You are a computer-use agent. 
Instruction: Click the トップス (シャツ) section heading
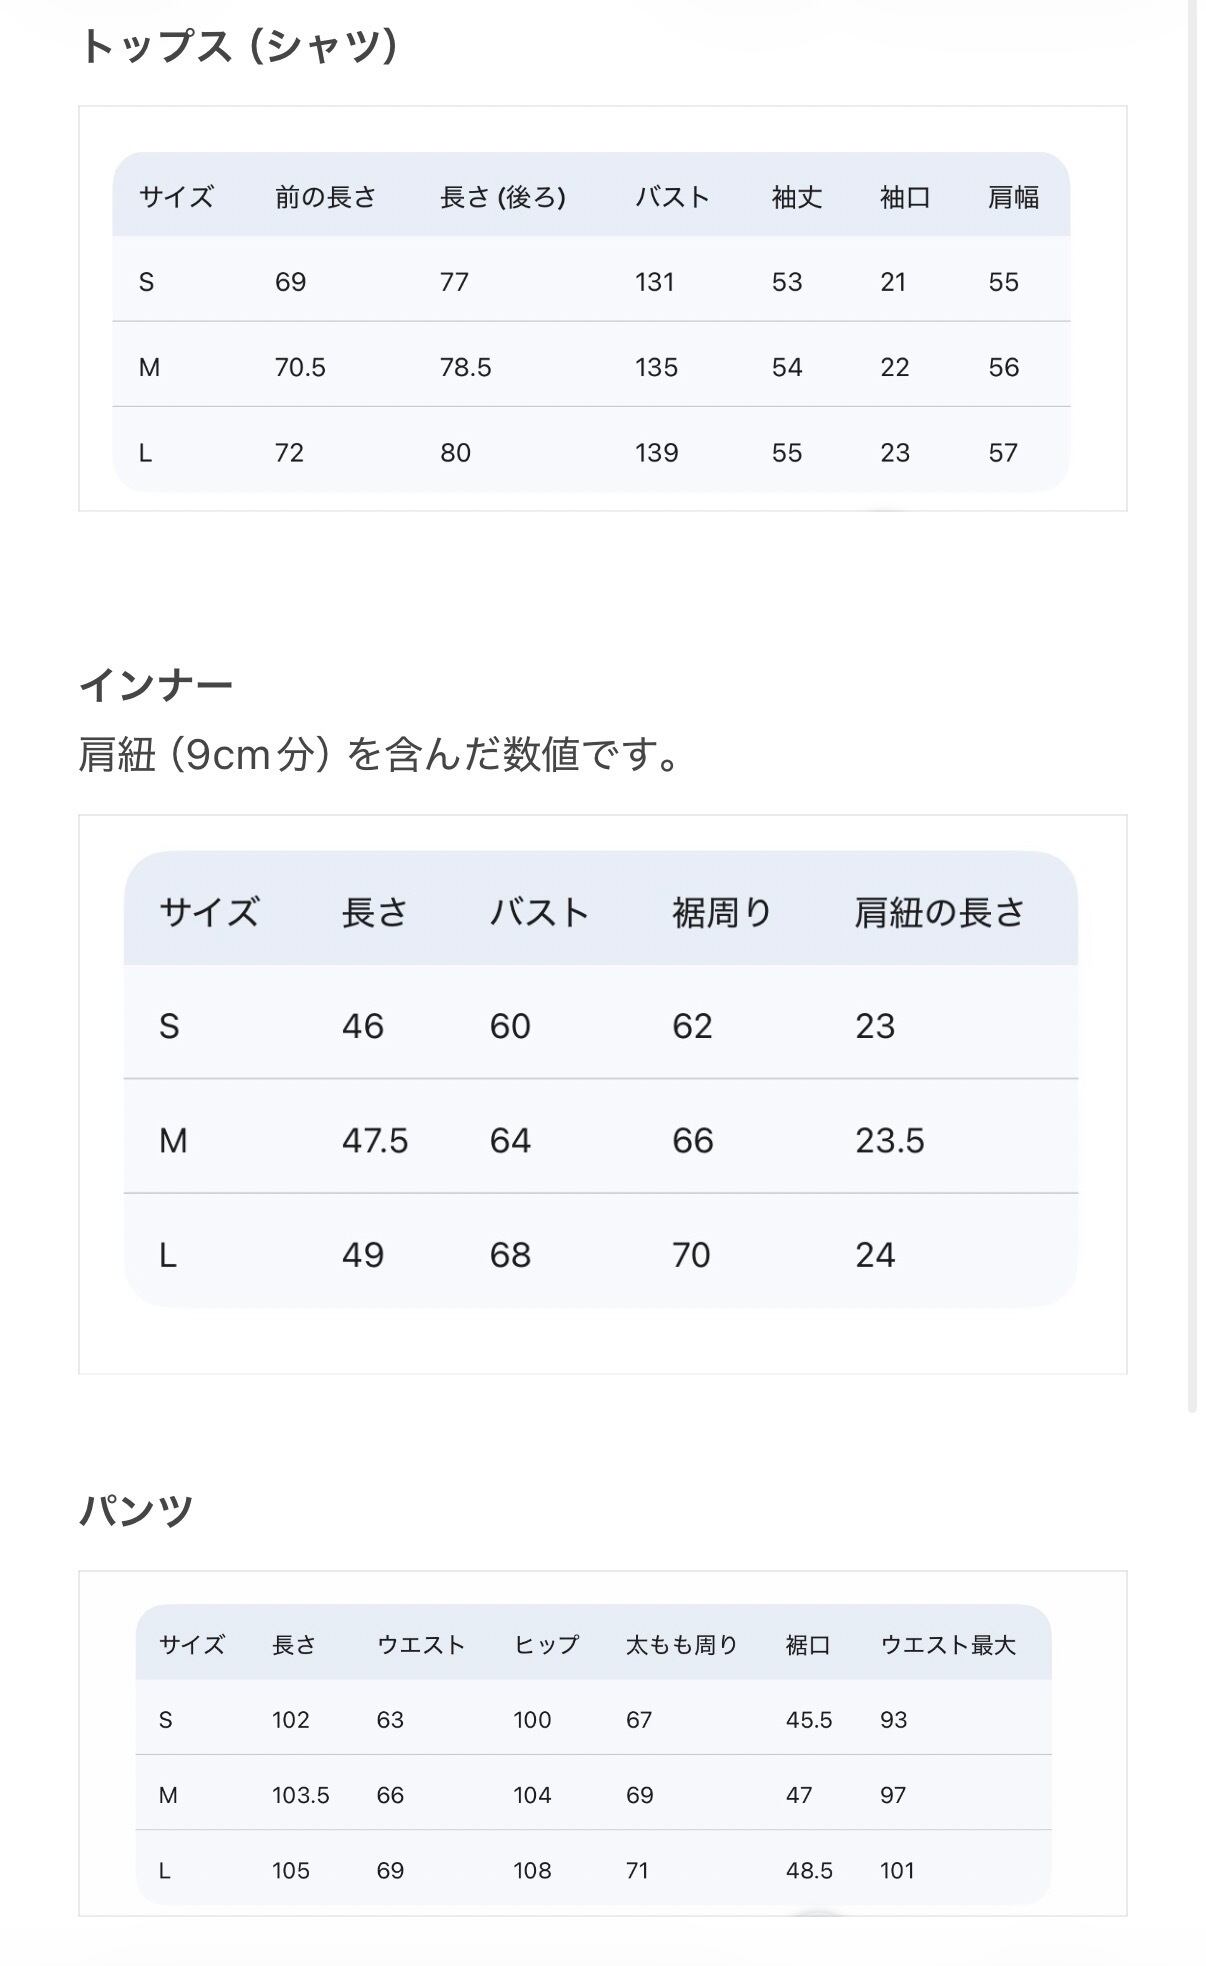pos(238,47)
